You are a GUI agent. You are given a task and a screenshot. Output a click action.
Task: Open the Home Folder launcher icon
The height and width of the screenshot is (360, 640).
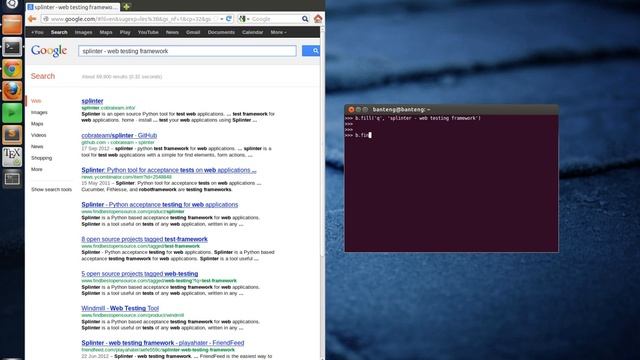pyautogui.click(x=12, y=25)
